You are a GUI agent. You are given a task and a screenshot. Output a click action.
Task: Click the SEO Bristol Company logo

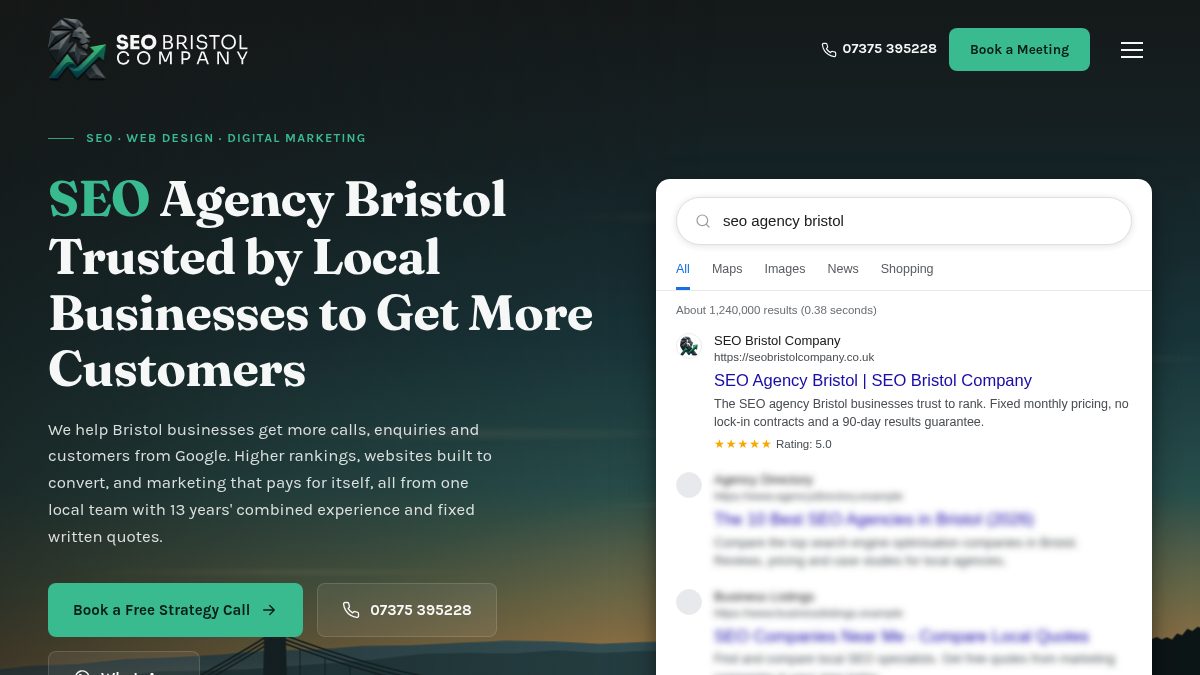pos(148,49)
